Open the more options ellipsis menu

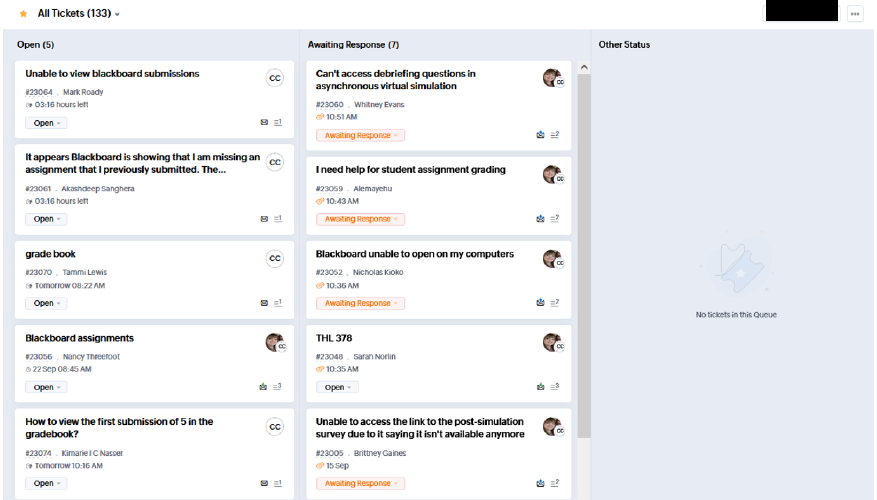[855, 14]
